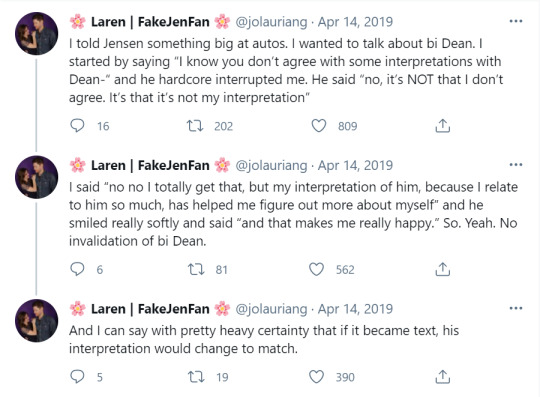Share the first tweet about bi Dean
The width and height of the screenshot is (540, 397).
443,126
